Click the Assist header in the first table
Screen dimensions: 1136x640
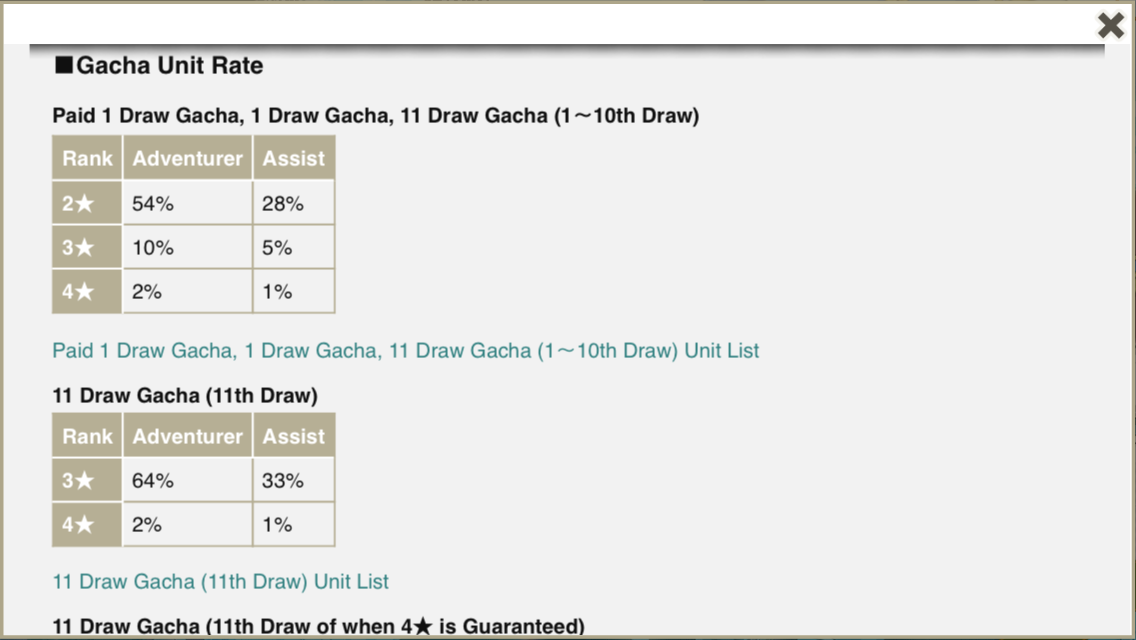(x=293, y=158)
